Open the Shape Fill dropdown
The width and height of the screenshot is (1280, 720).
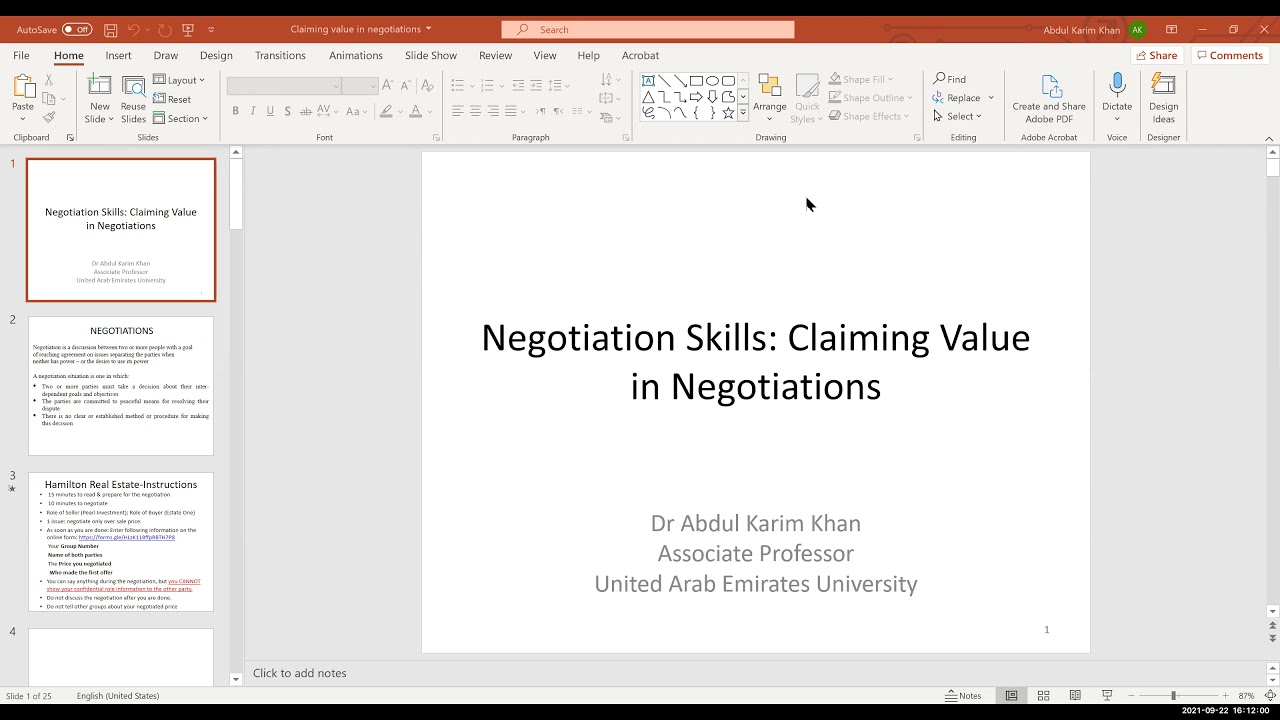[861, 79]
